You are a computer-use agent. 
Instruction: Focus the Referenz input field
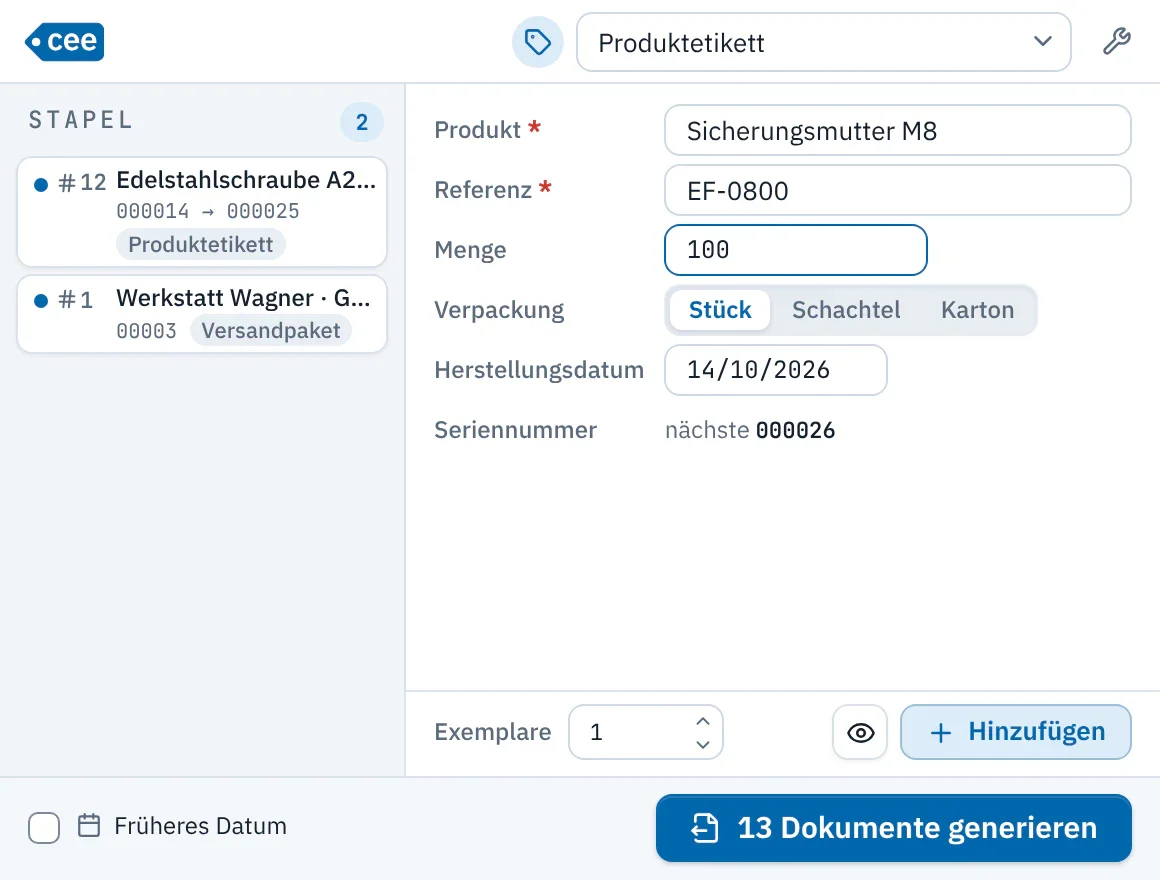(x=897, y=190)
